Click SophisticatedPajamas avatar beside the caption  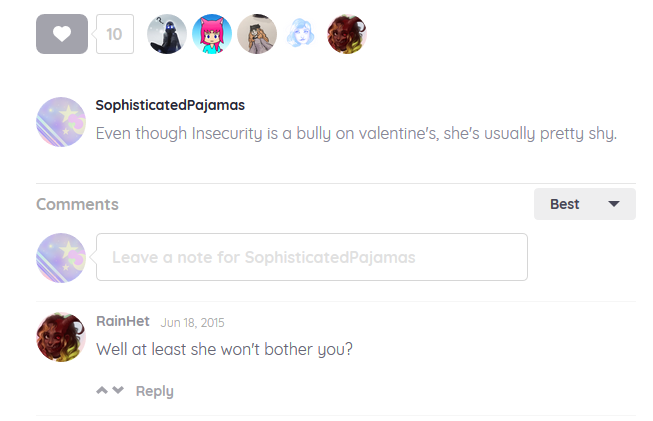61,122
